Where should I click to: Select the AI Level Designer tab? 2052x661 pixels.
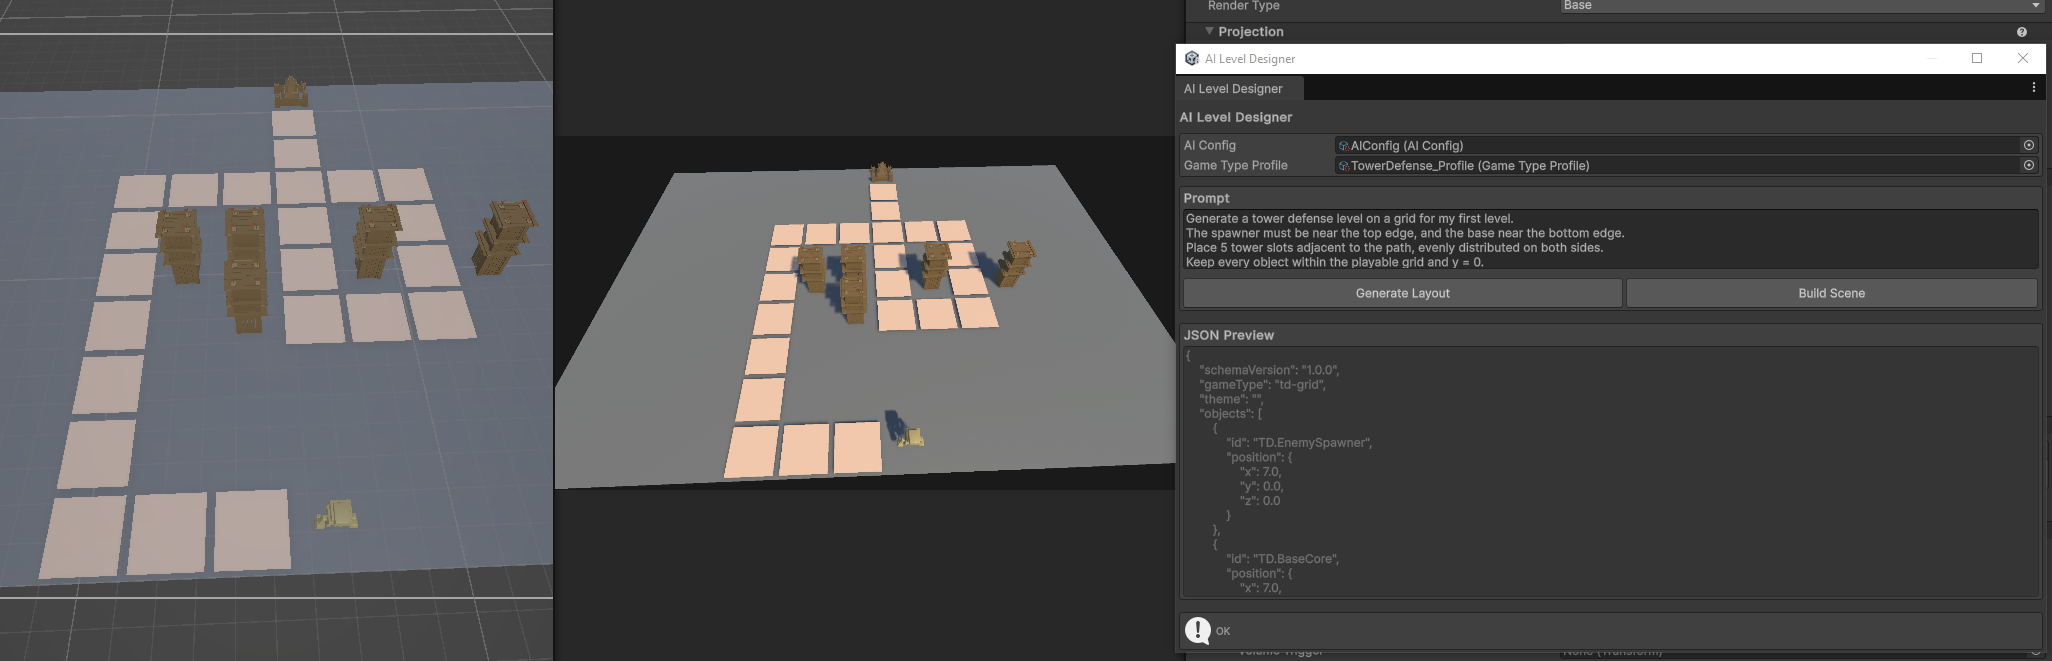tap(1240, 89)
